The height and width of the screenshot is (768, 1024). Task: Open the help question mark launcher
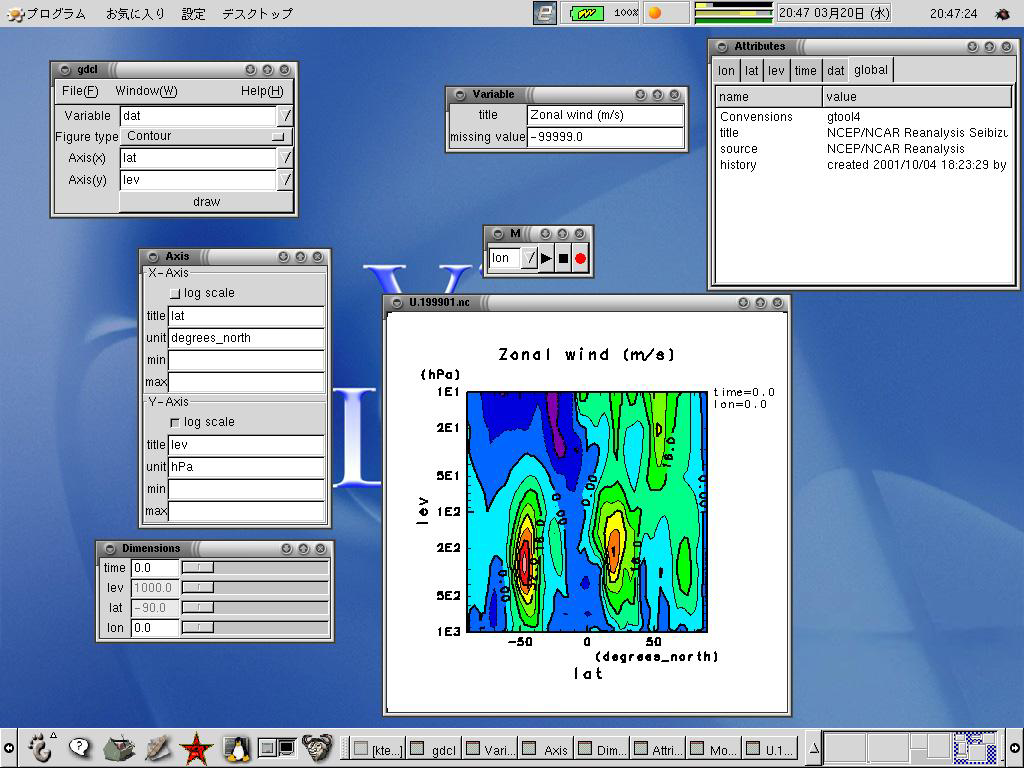click(79, 747)
